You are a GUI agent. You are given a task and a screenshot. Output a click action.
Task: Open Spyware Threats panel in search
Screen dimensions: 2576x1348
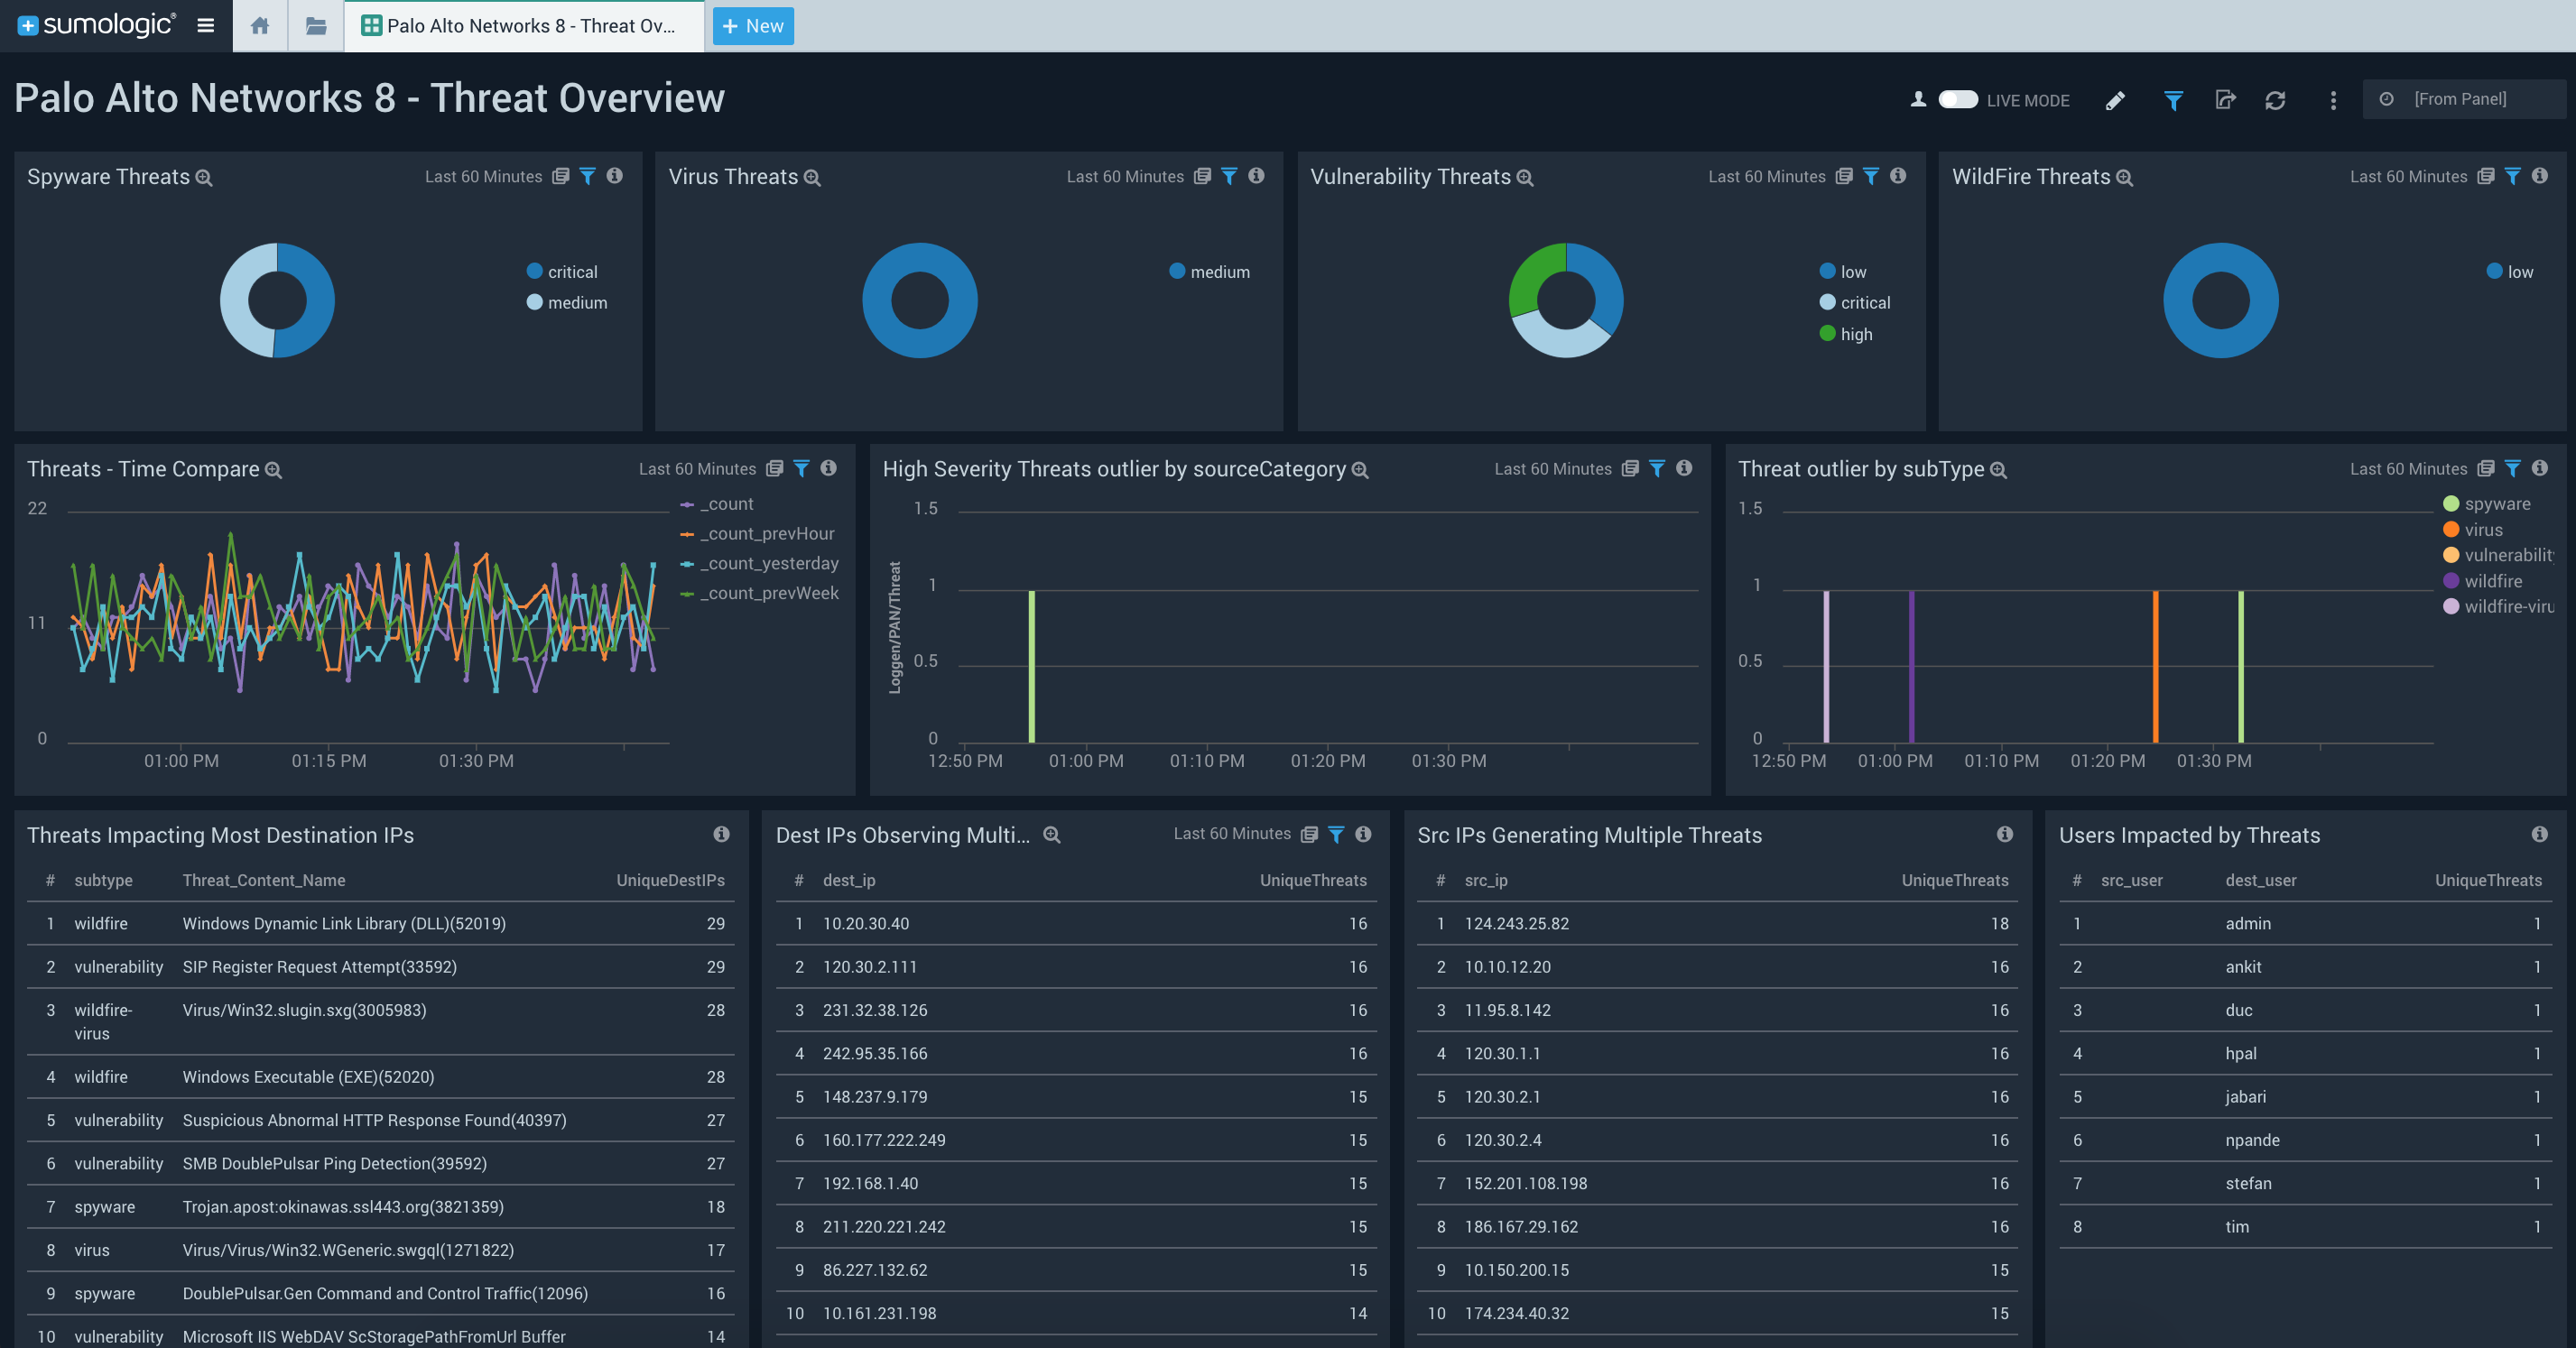click(x=204, y=178)
